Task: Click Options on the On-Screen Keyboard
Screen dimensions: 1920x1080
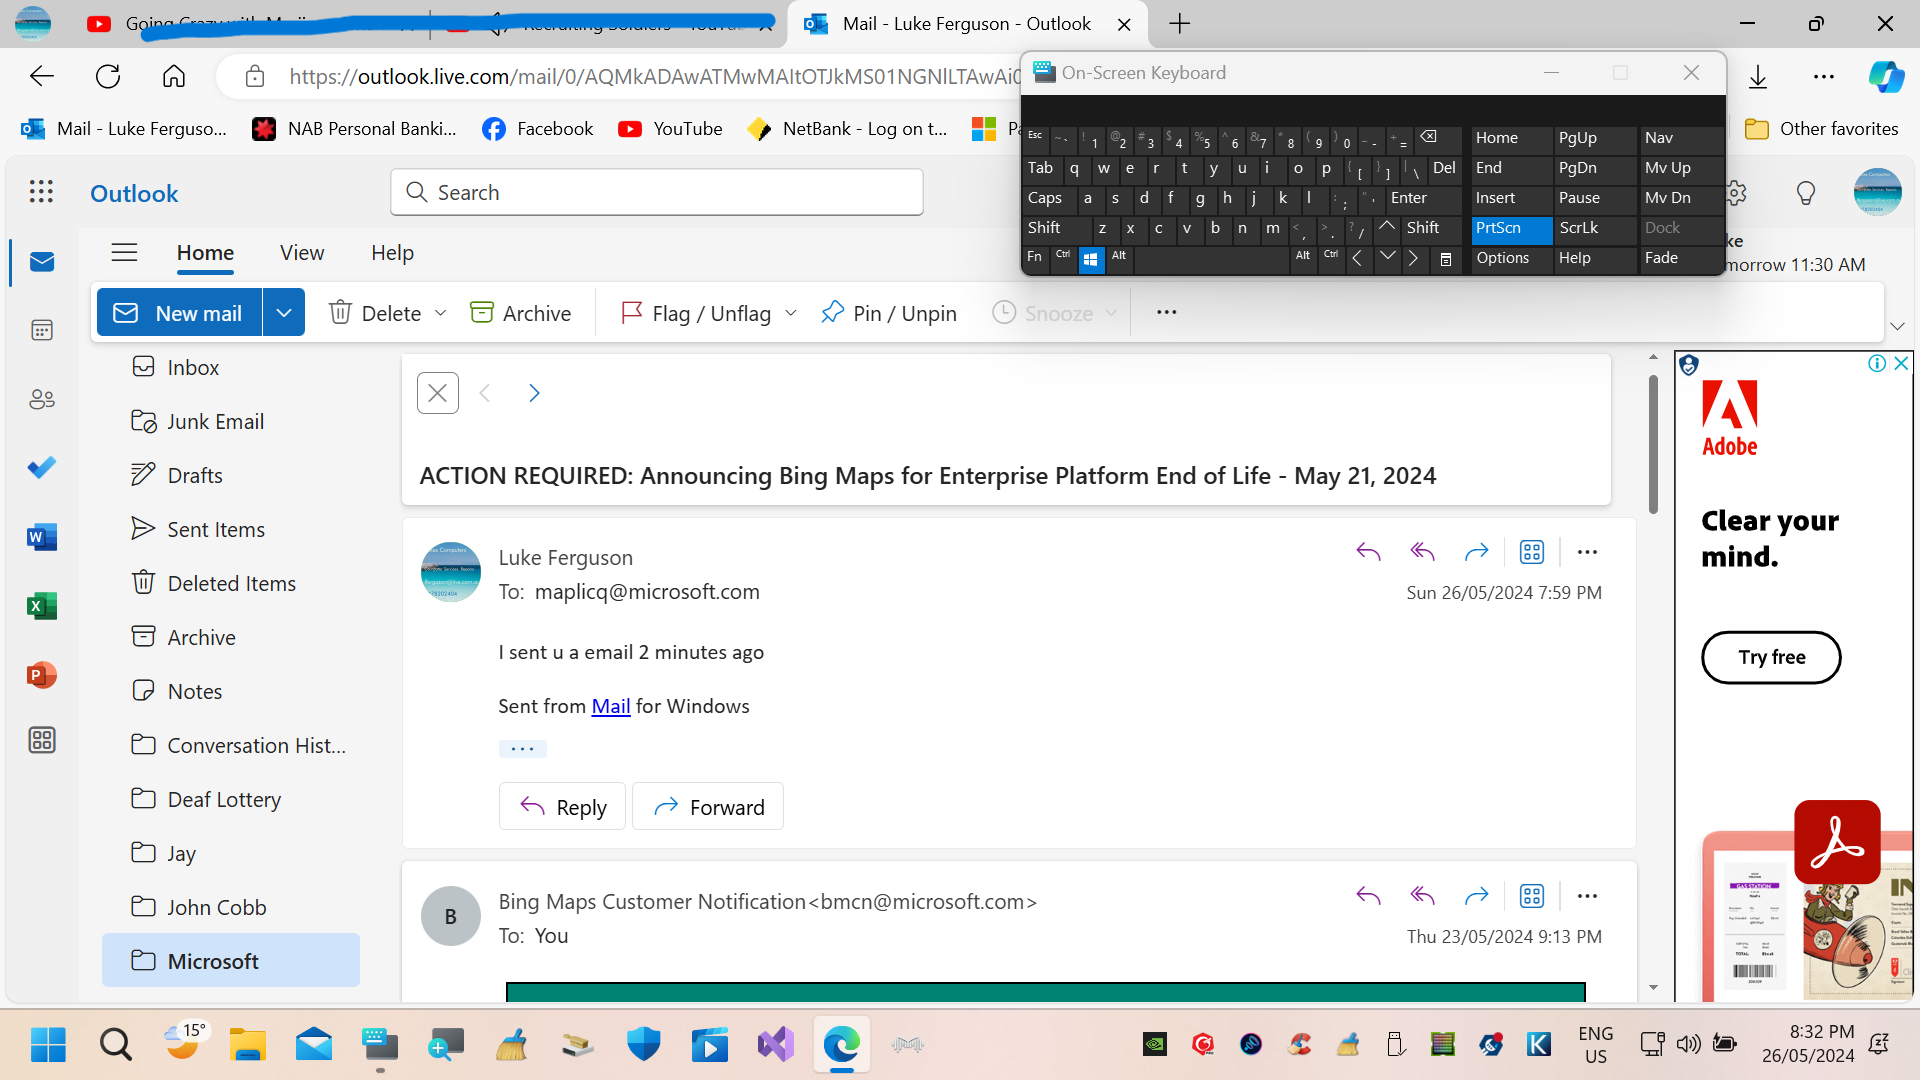Action: [x=1511, y=259]
